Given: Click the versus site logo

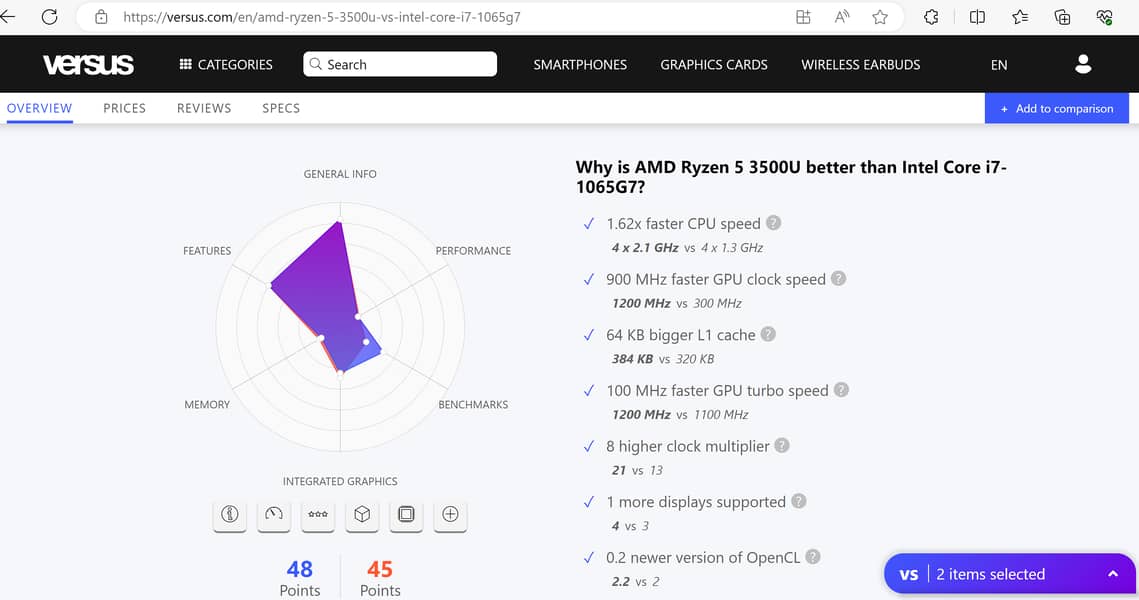Looking at the screenshot, I should [x=88, y=64].
